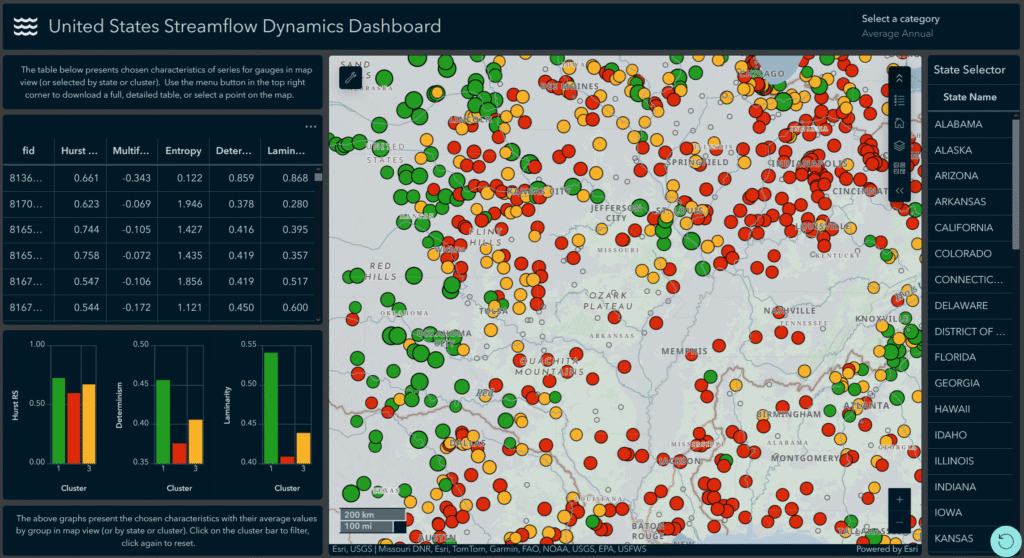Select CALIFORNIA in the State Selector
Image resolution: width=1024 pixels, height=558 pixels.
coord(963,228)
